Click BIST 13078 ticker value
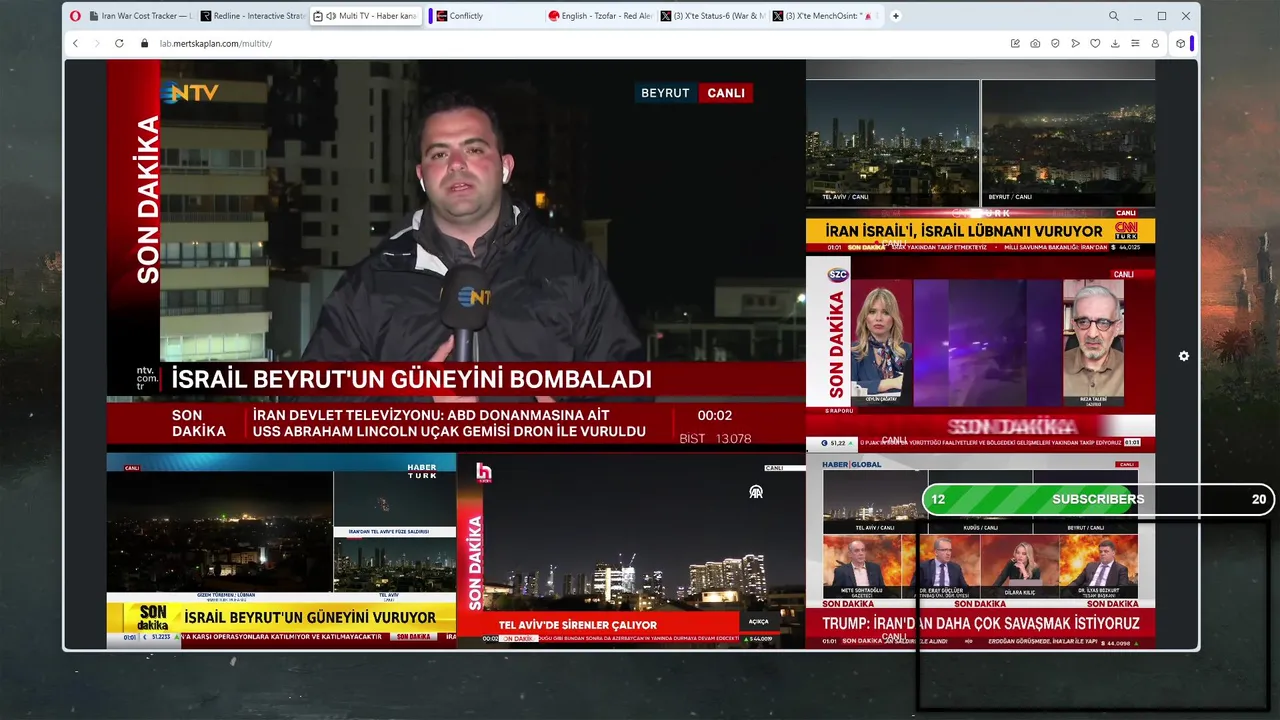The height and width of the screenshot is (720, 1280). [x=715, y=438]
